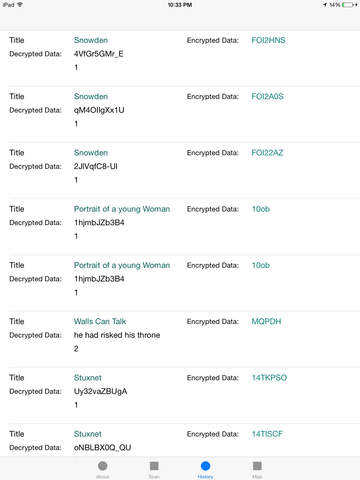Tap the blue History tab icon
Screen dimensions: 360x480
pos(205,466)
